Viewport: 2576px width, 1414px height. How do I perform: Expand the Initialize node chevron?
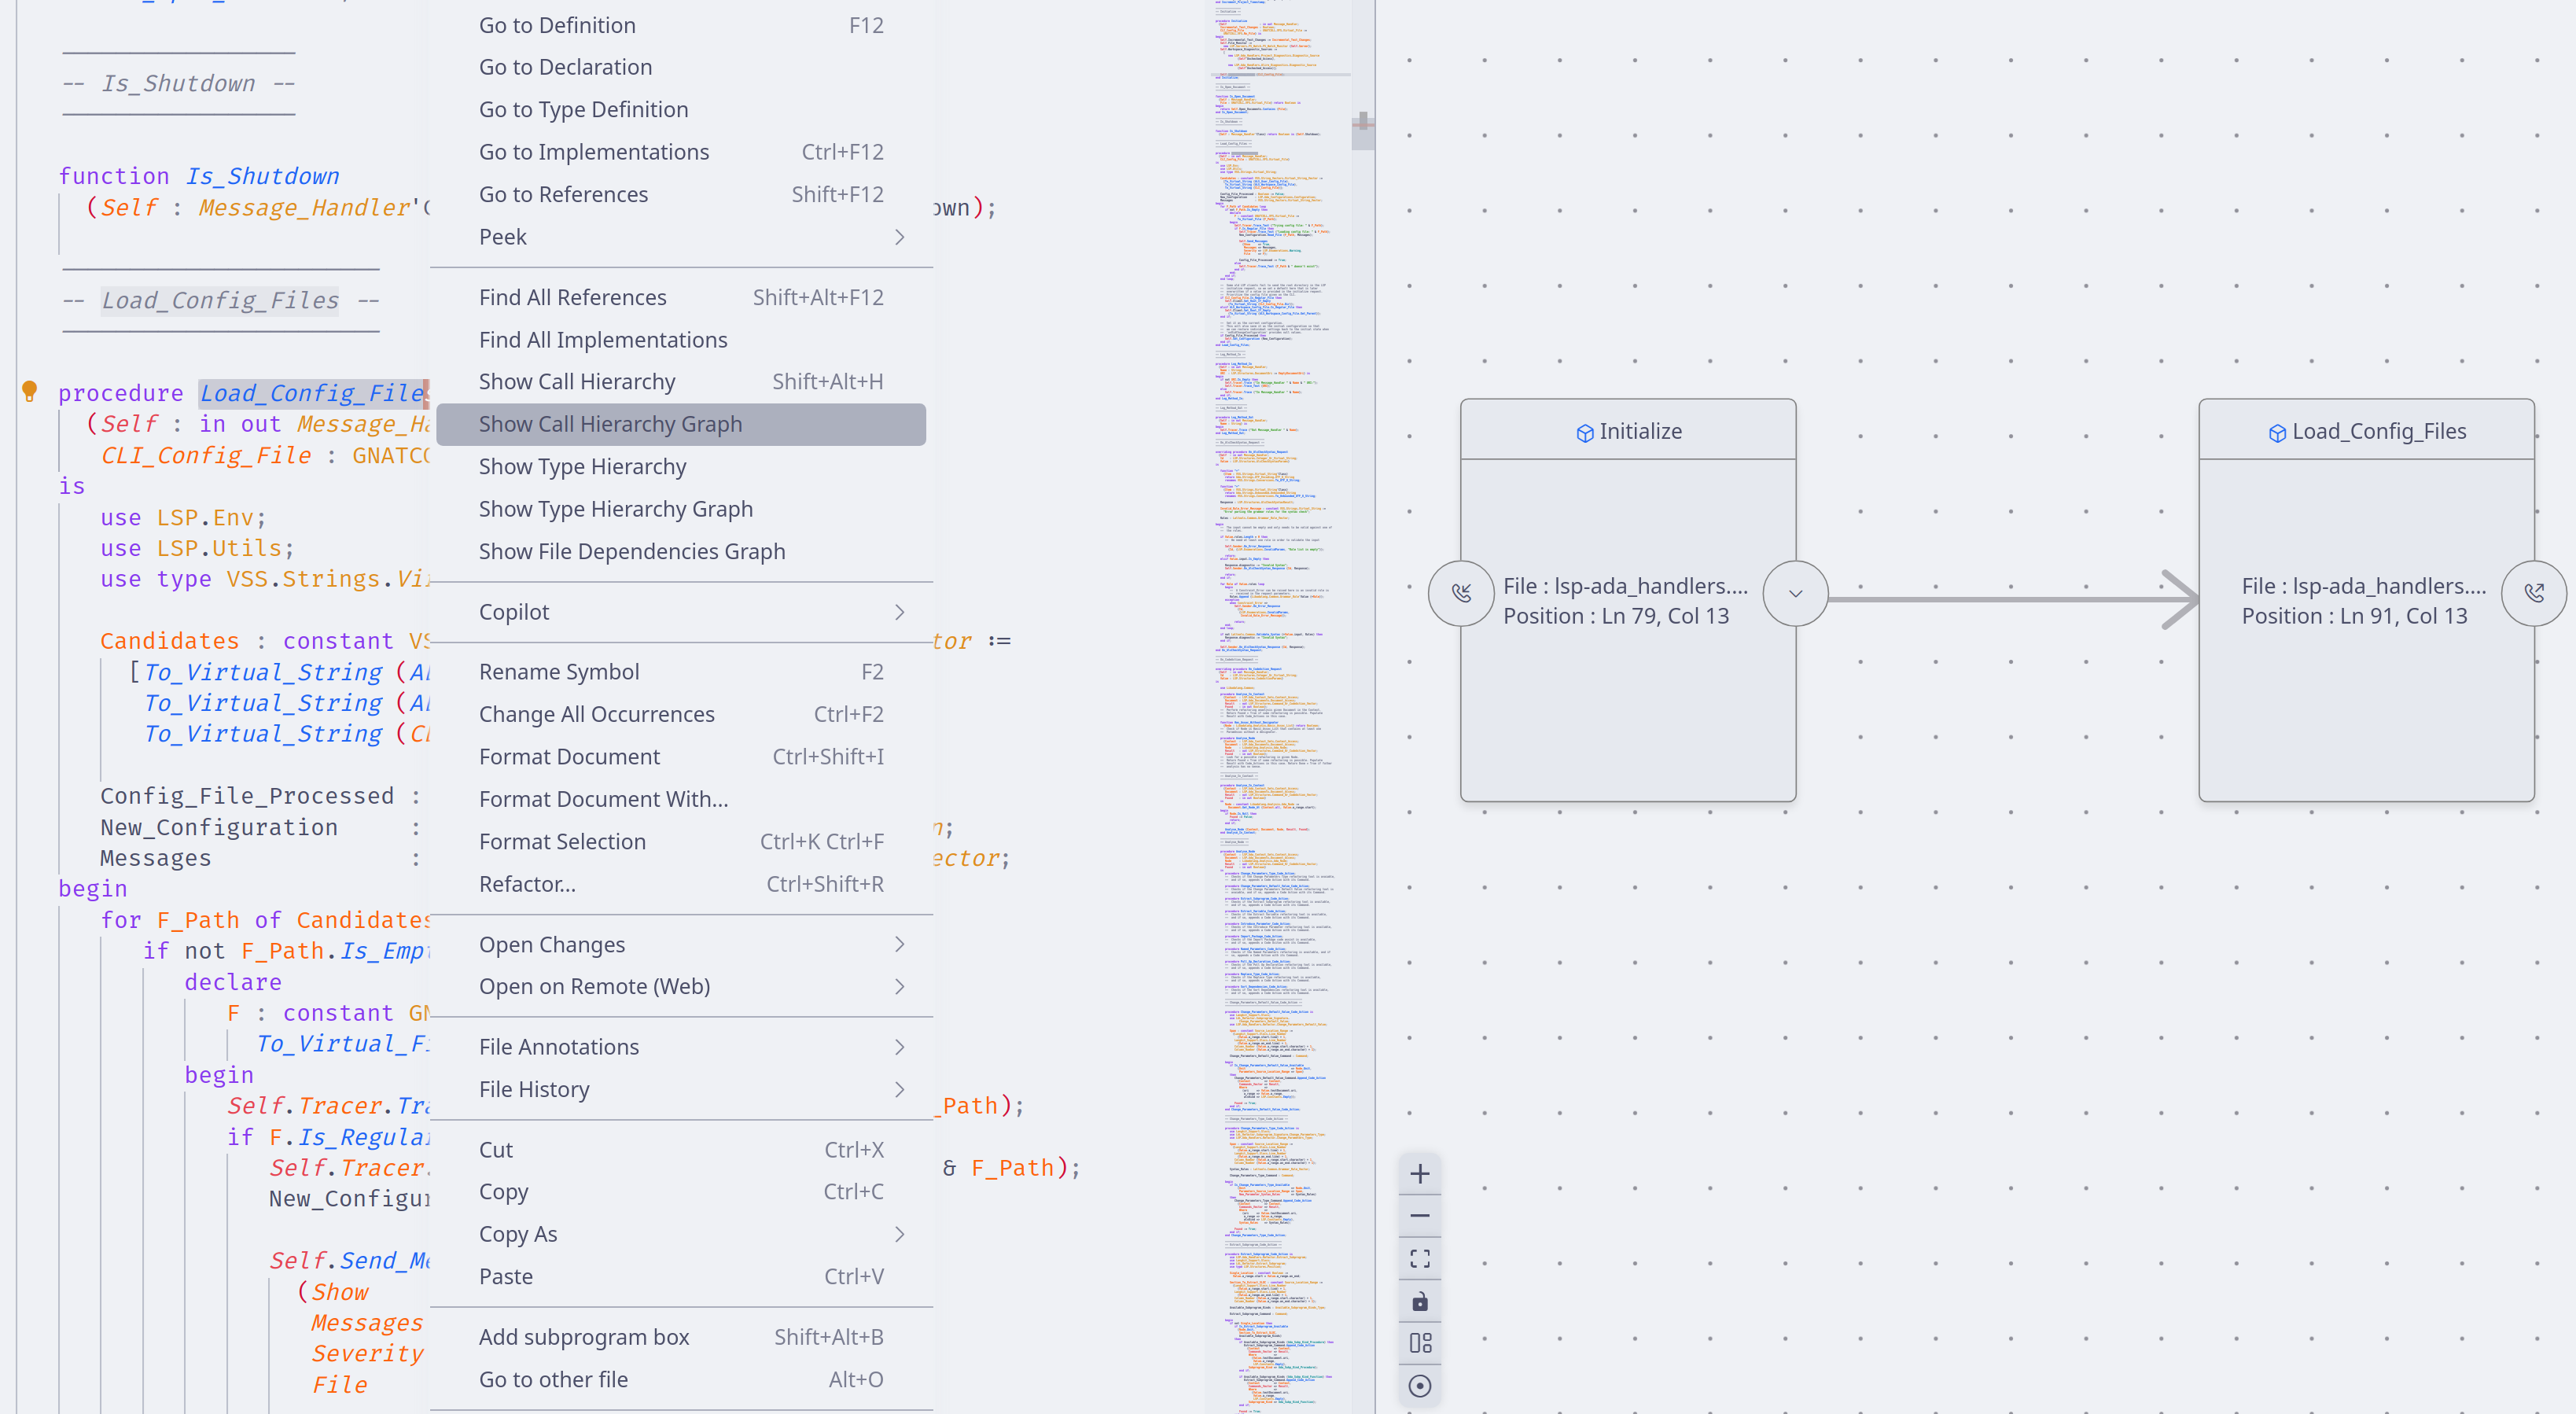tap(1795, 594)
